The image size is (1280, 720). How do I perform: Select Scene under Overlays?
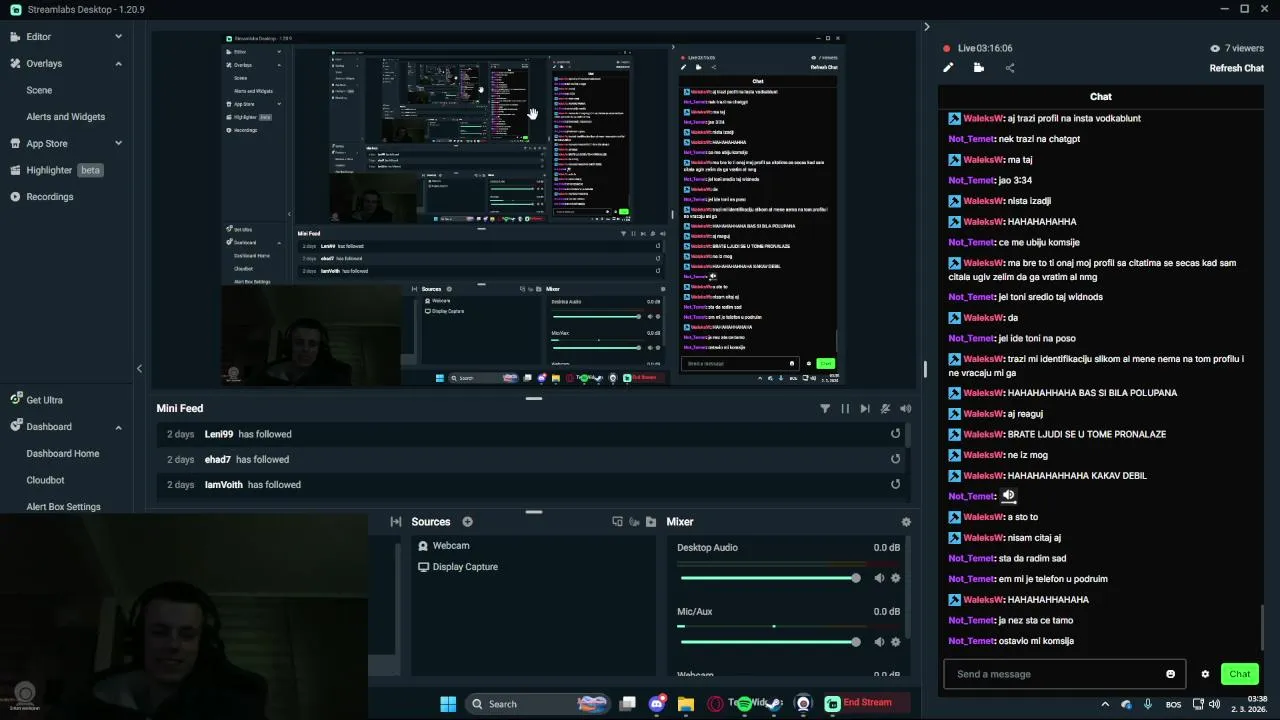coord(39,90)
